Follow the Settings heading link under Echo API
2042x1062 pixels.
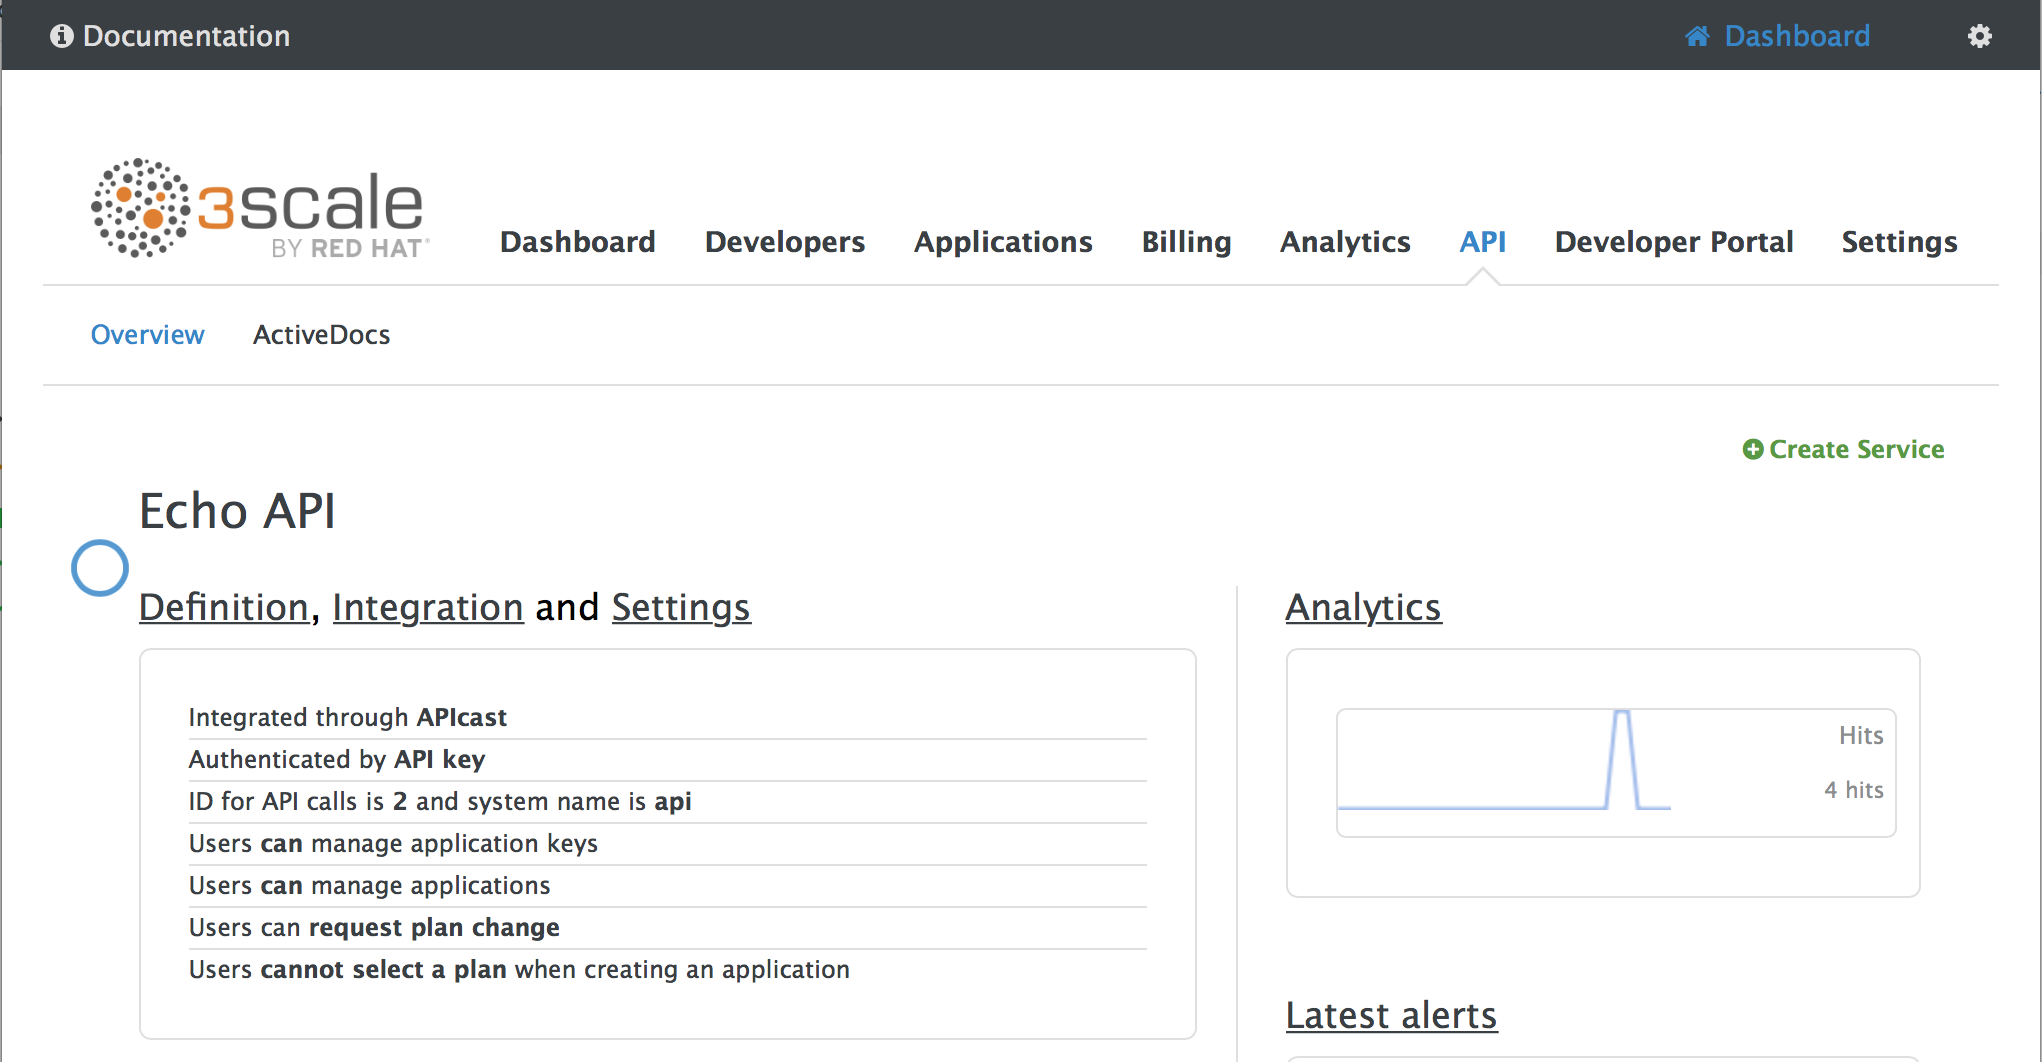[680, 607]
